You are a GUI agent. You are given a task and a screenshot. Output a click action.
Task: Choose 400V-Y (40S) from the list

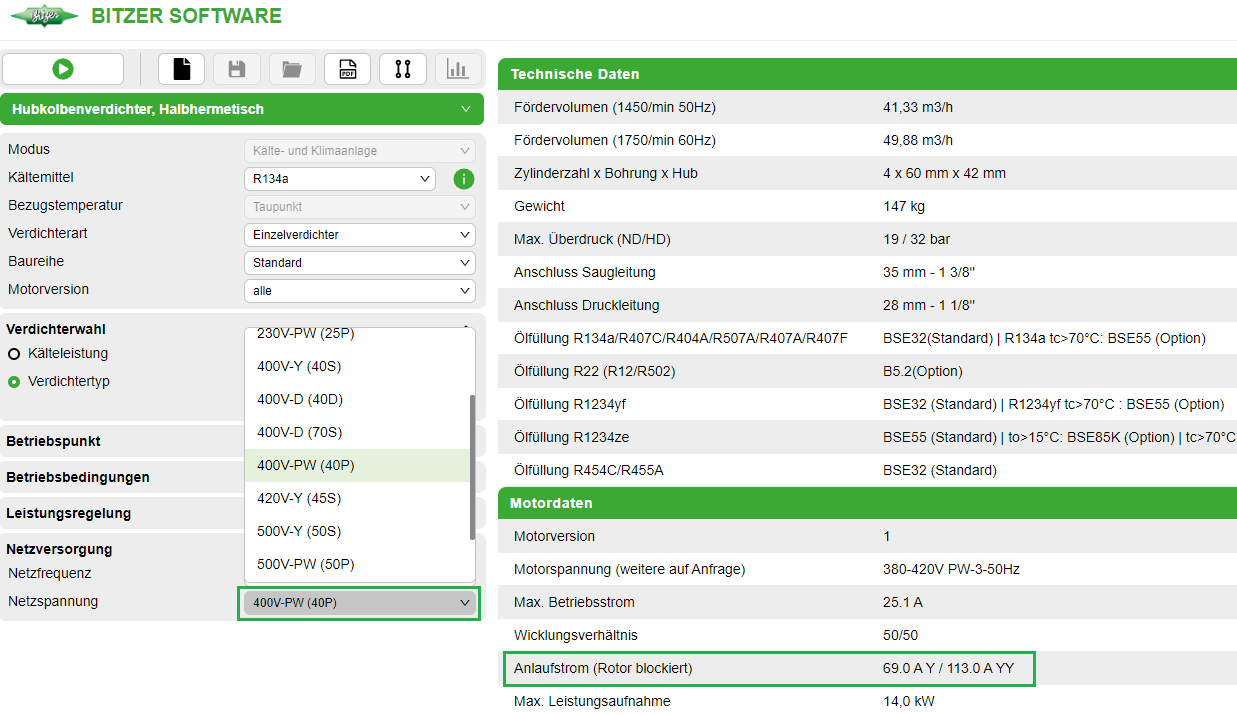pyautogui.click(x=300, y=366)
